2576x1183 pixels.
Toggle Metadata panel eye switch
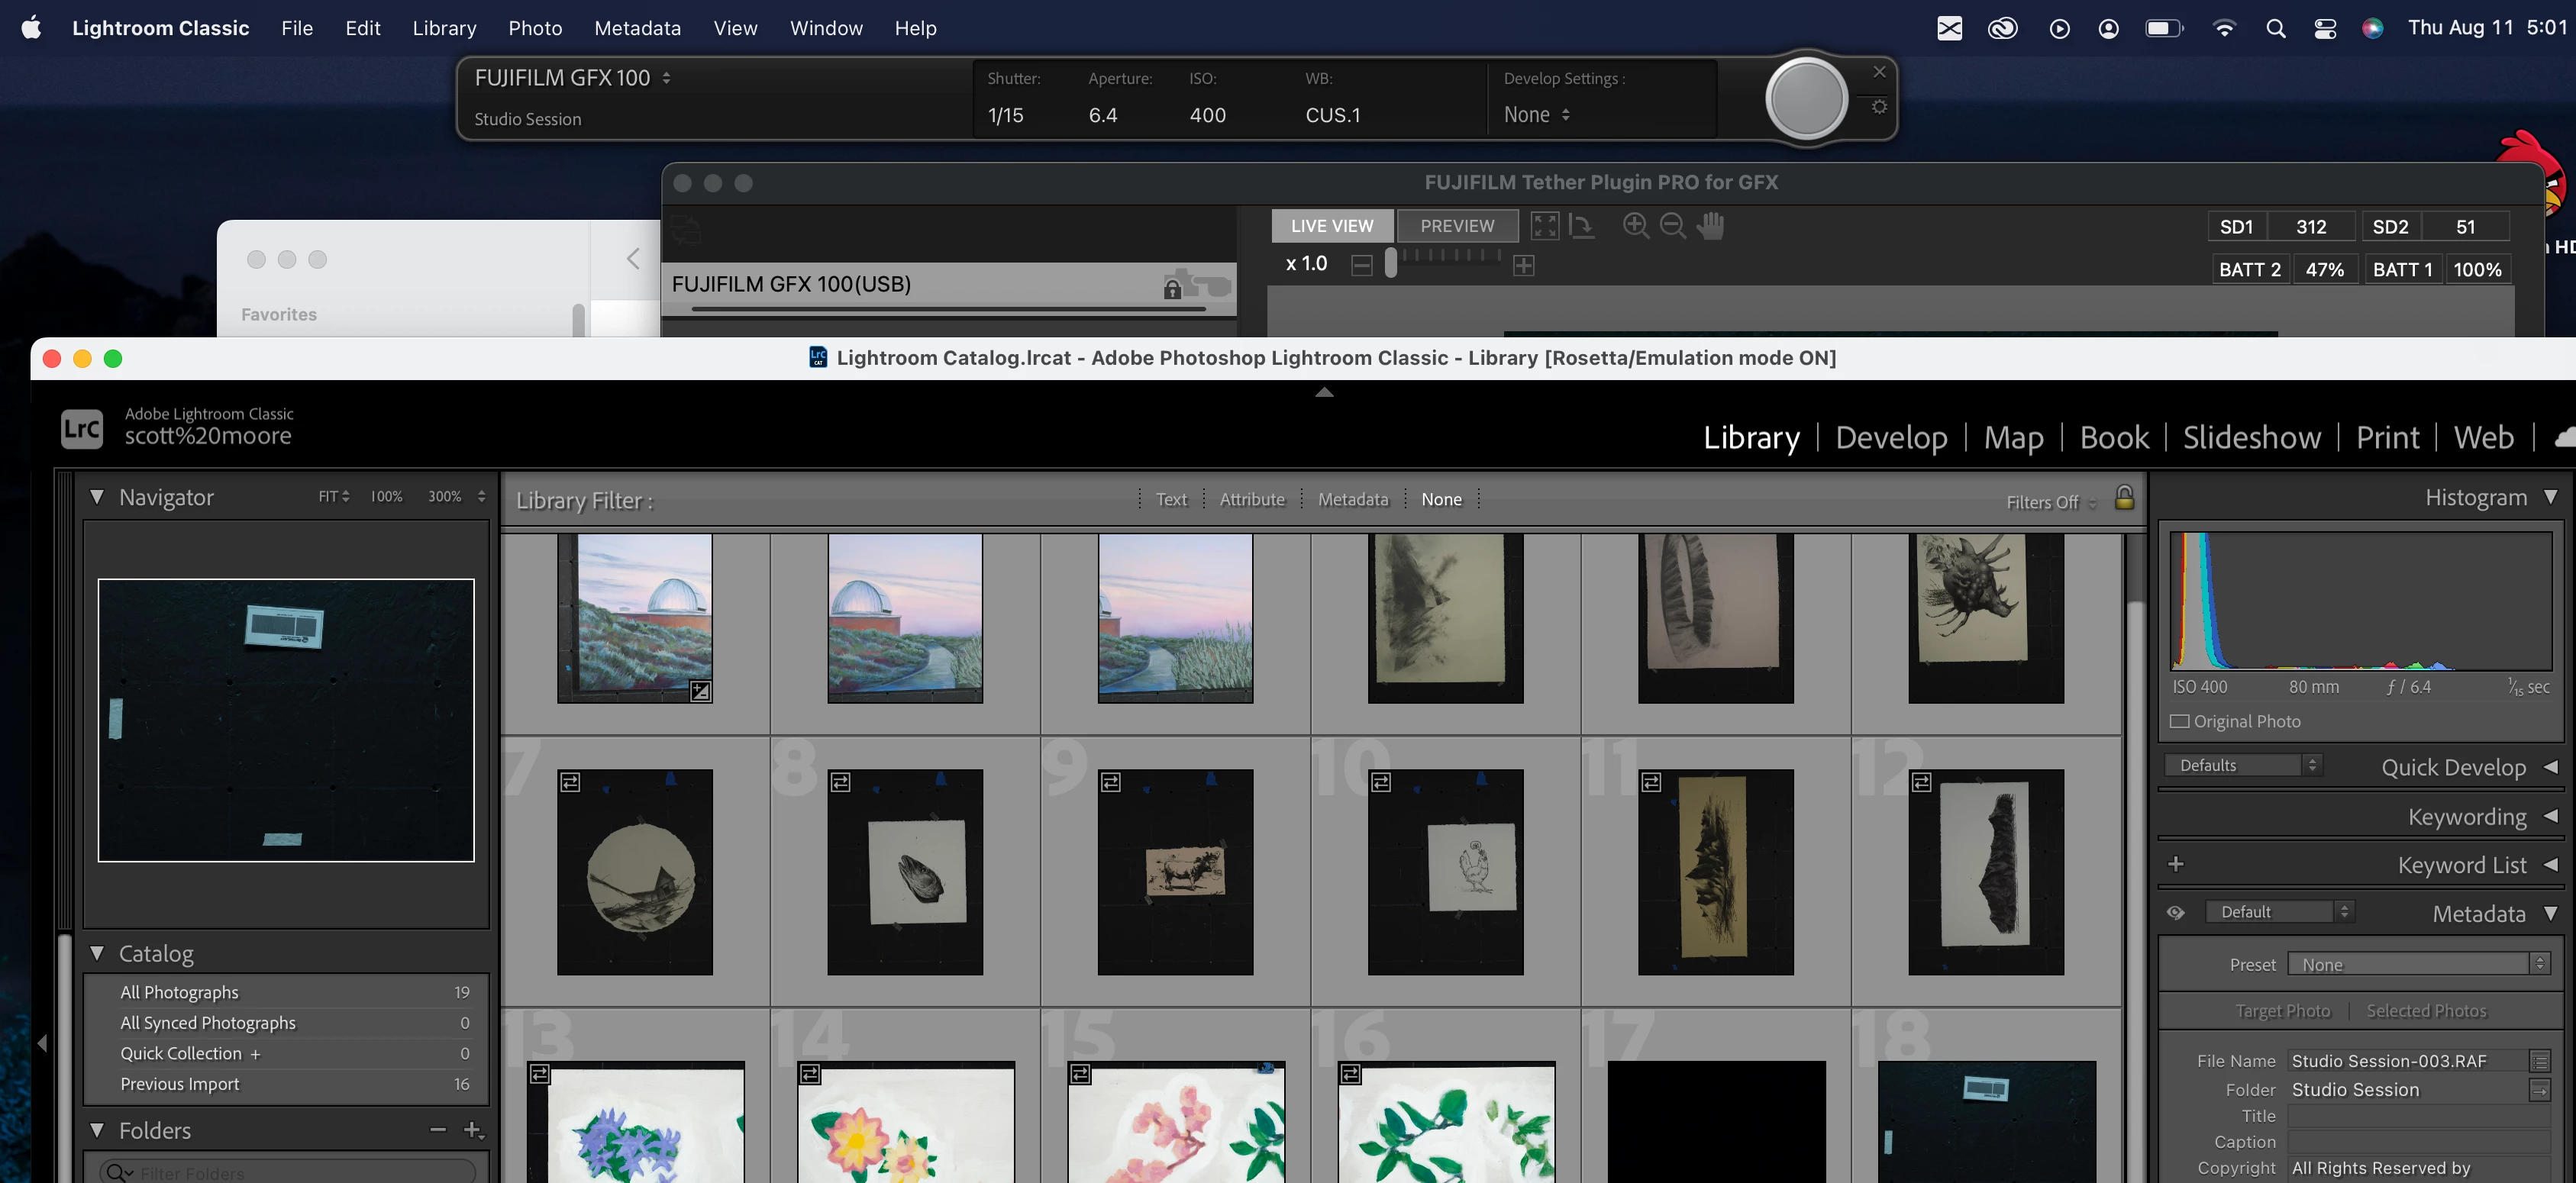coord(2176,912)
